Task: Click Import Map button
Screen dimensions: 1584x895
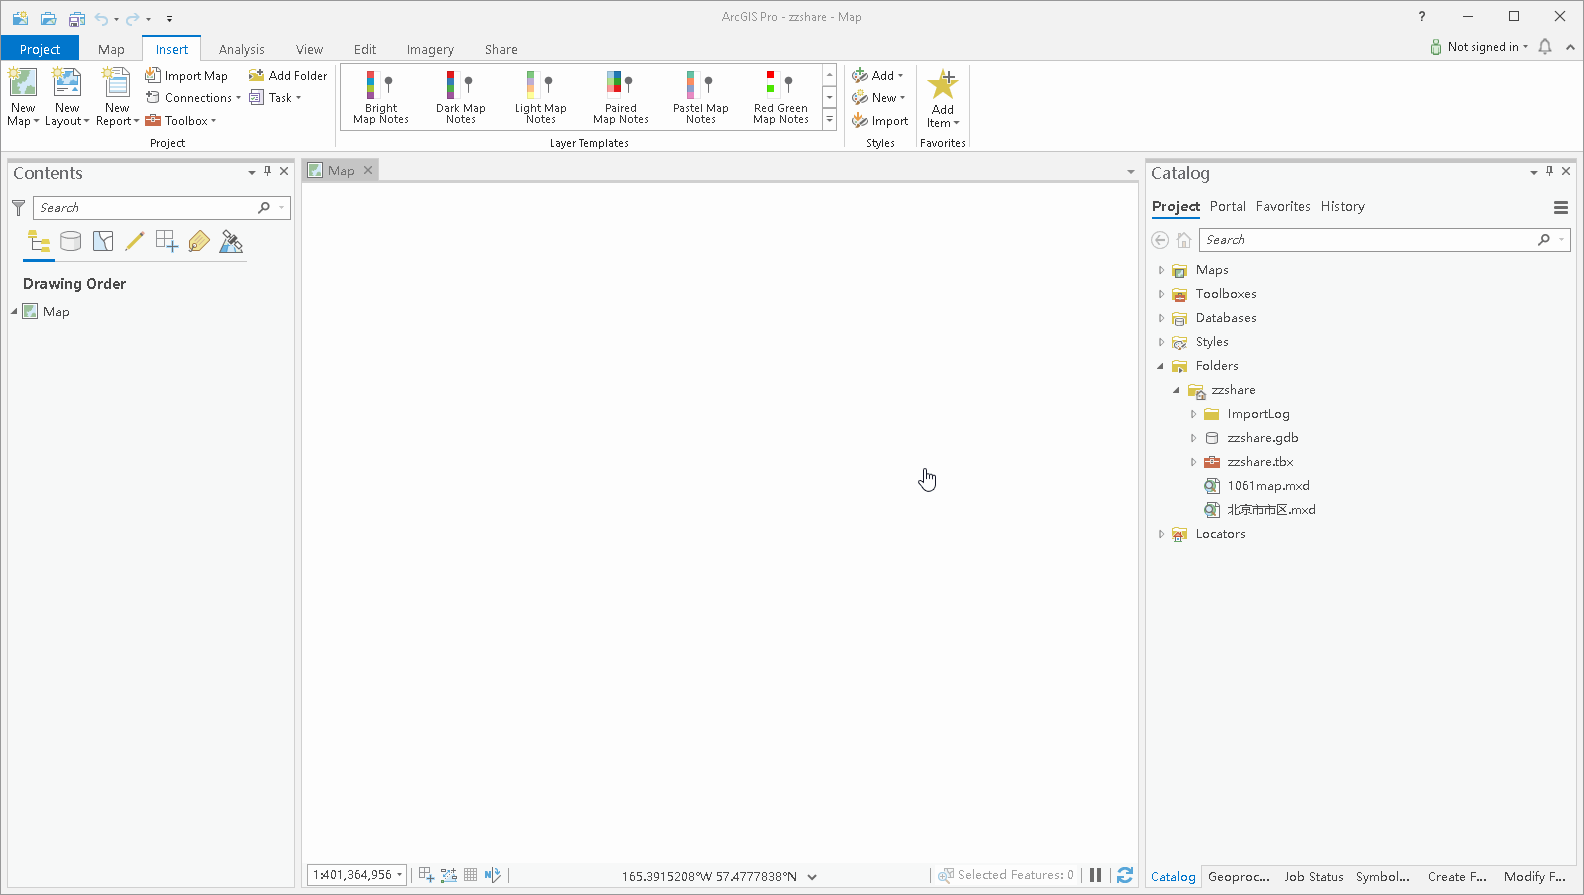Action: point(187,75)
